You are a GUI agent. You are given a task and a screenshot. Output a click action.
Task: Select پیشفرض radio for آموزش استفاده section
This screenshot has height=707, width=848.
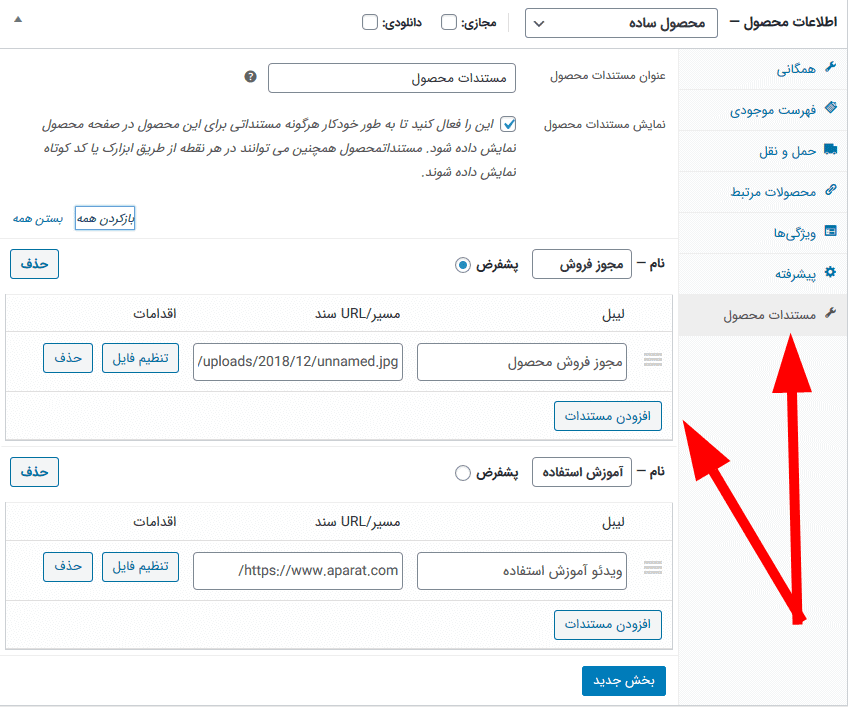tap(462, 473)
